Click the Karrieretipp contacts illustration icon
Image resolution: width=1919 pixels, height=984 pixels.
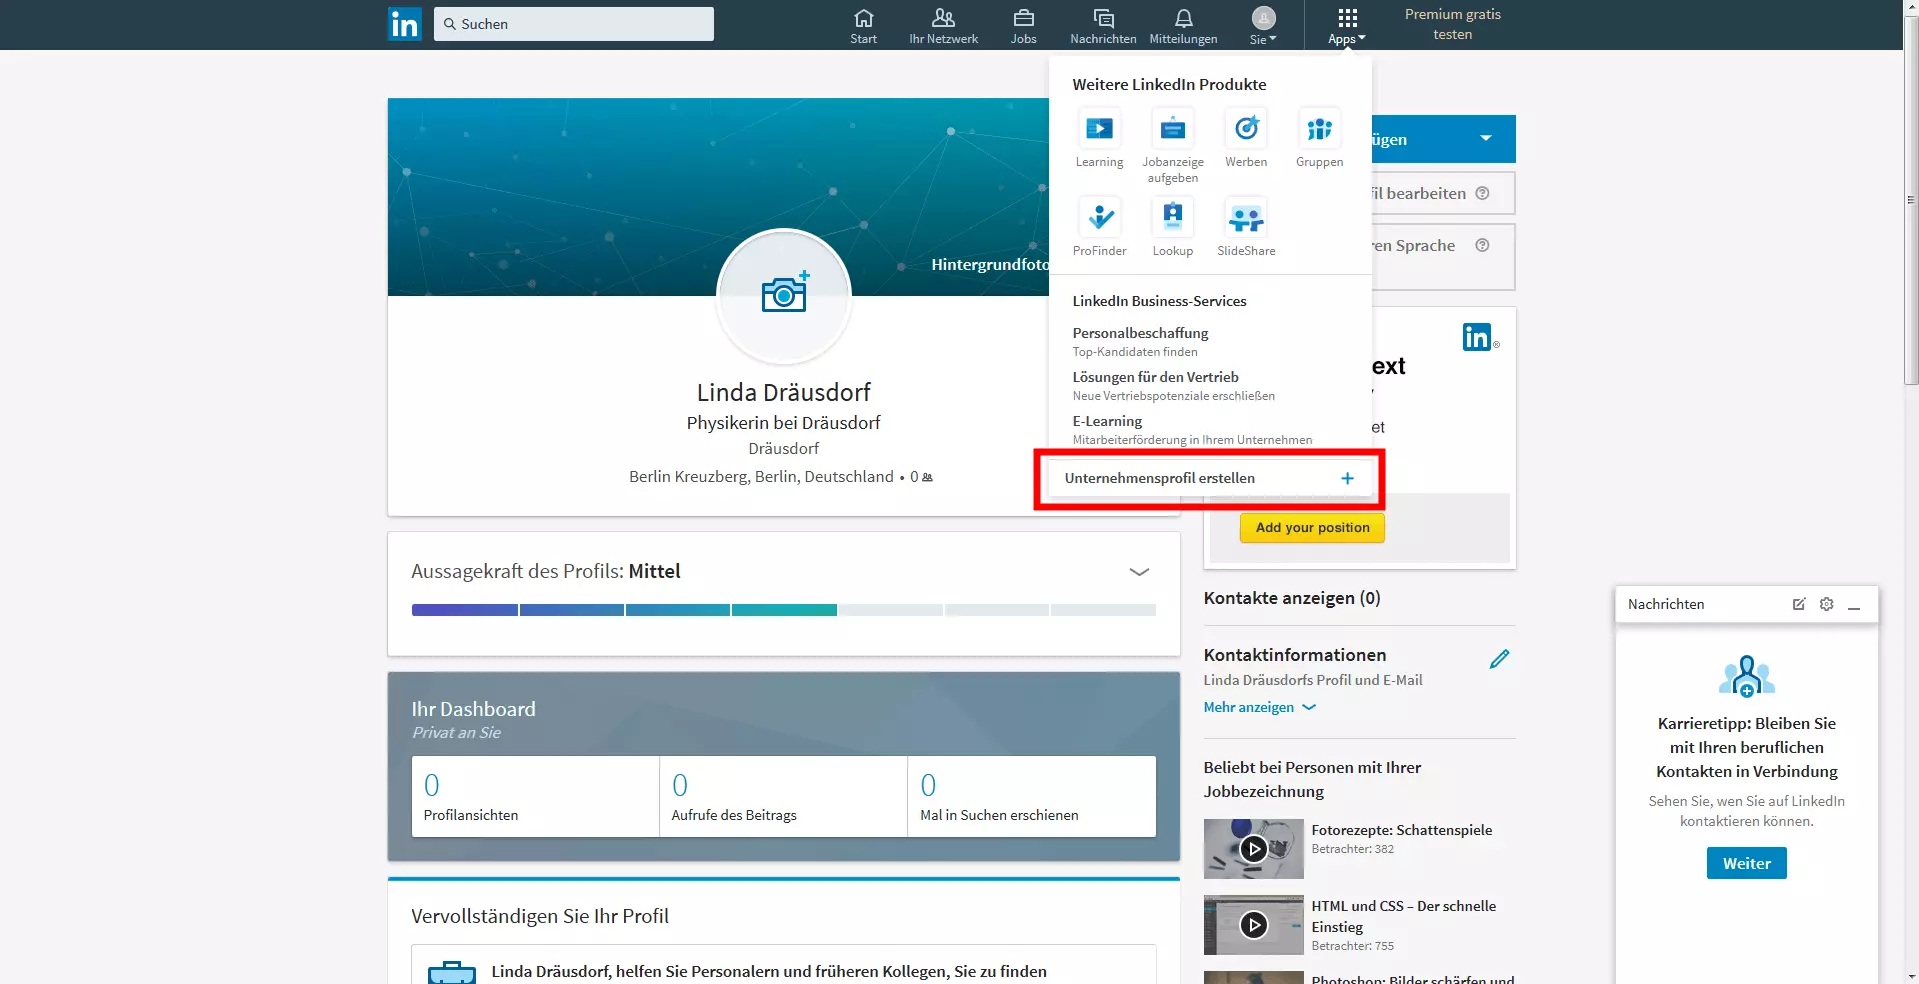point(1746,677)
